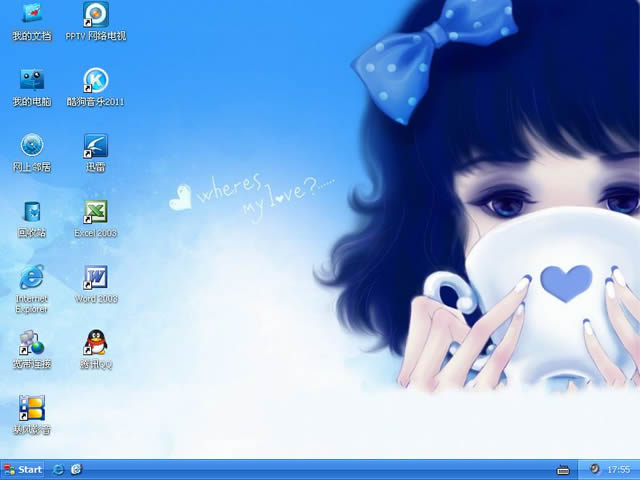Open Internet Explorer from quick launch
The width and height of the screenshot is (640, 480).
(58, 470)
